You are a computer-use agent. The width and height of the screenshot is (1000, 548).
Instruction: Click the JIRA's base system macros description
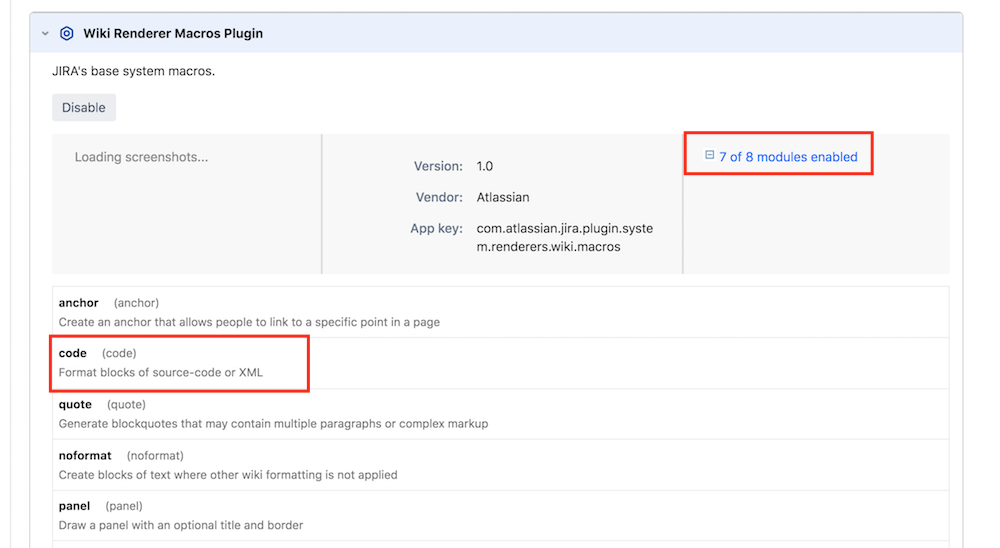133,71
